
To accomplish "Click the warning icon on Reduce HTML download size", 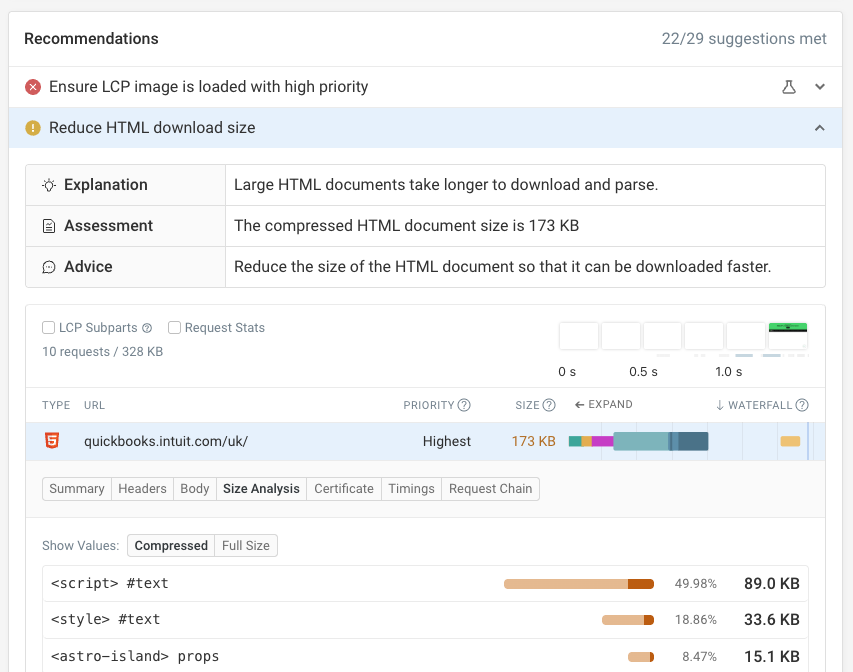I will pyautogui.click(x=33, y=128).
